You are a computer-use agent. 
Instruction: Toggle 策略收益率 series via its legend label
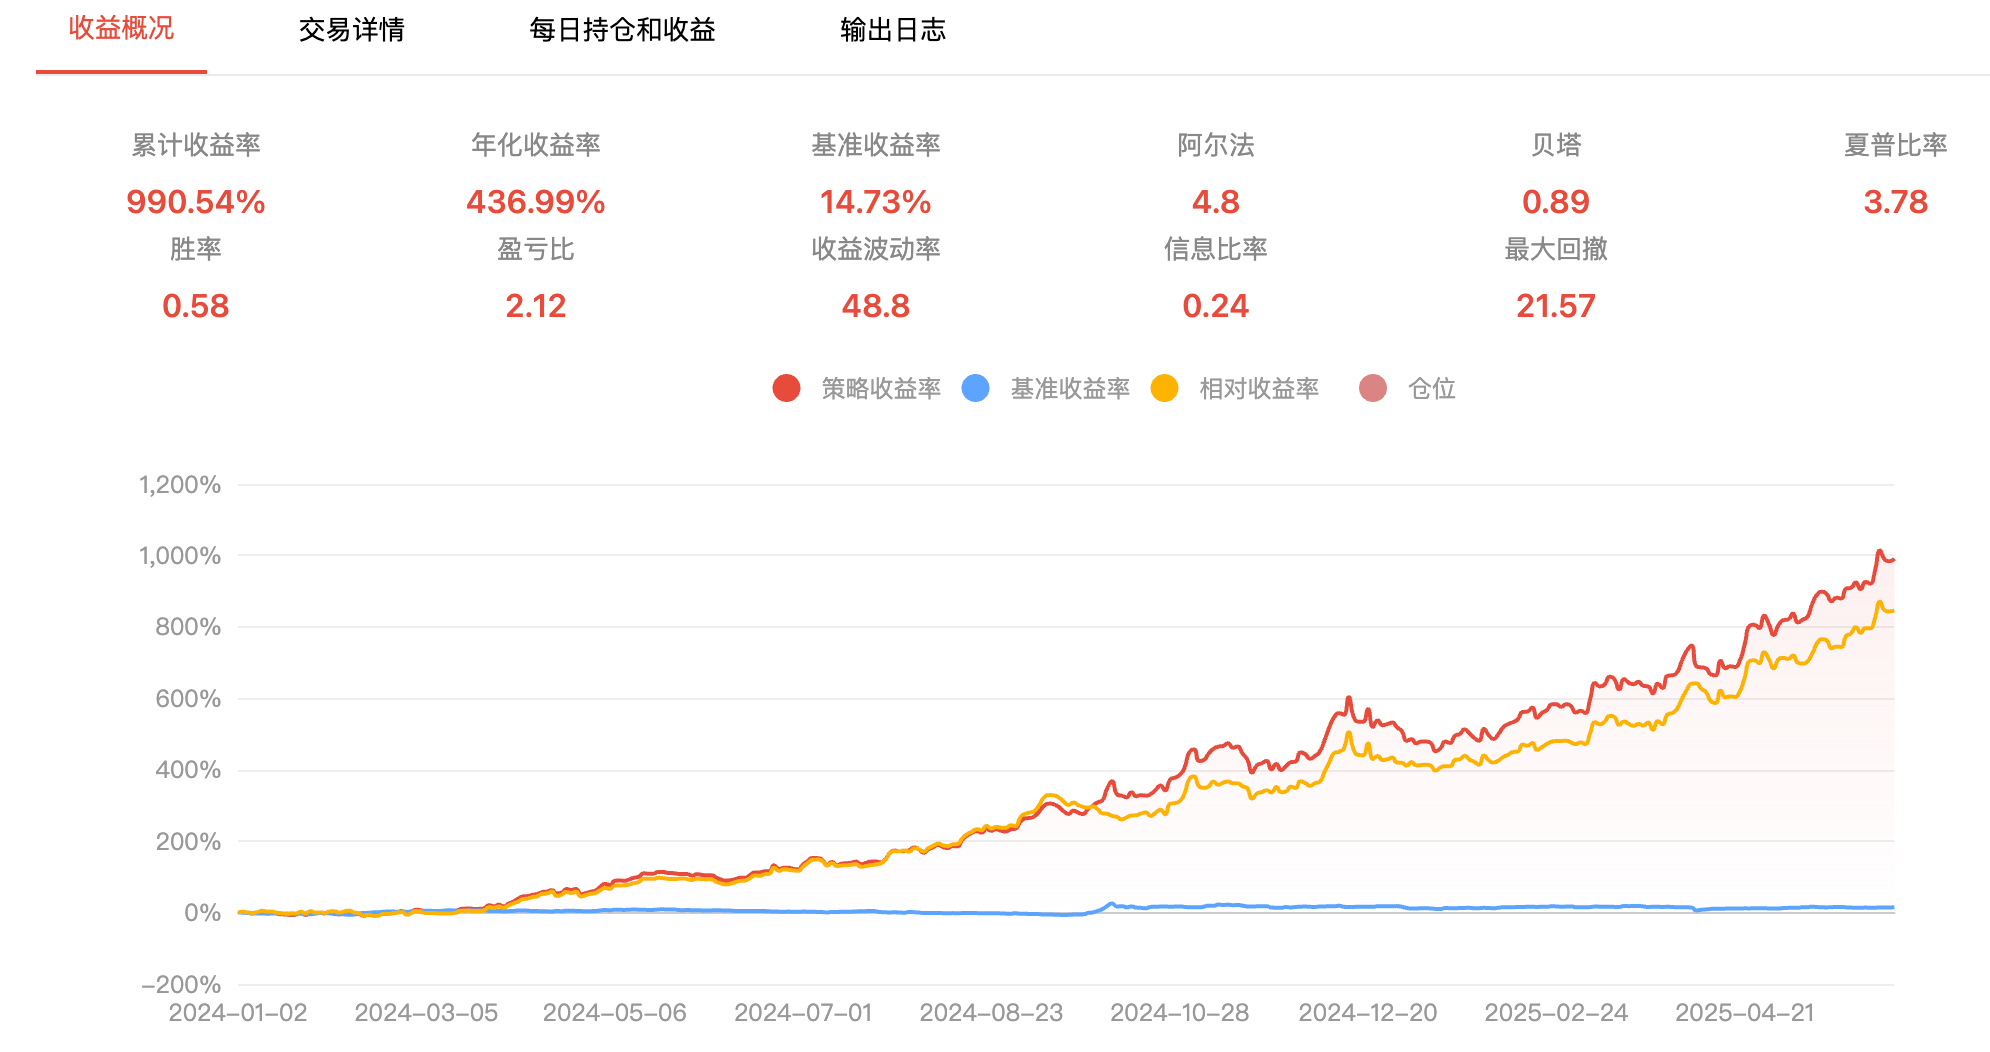[x=881, y=388]
